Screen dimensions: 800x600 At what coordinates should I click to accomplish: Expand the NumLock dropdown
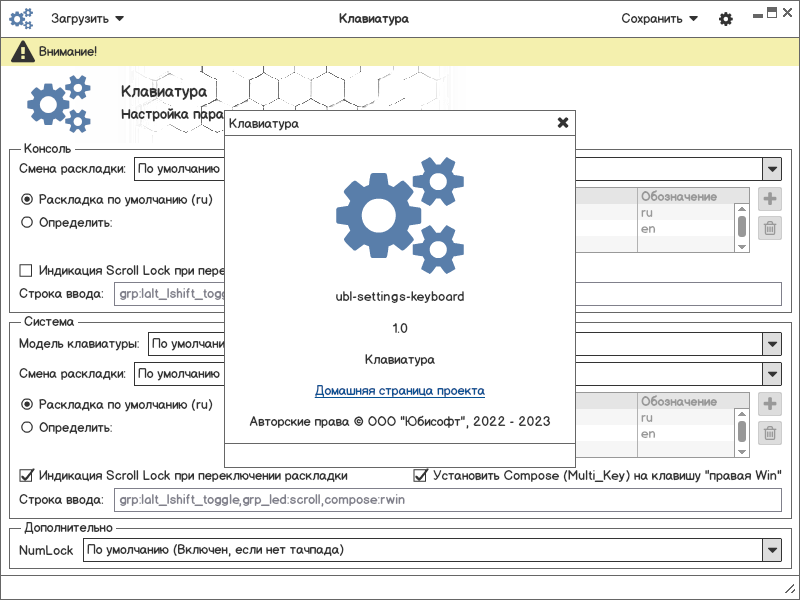pyautogui.click(x=771, y=550)
